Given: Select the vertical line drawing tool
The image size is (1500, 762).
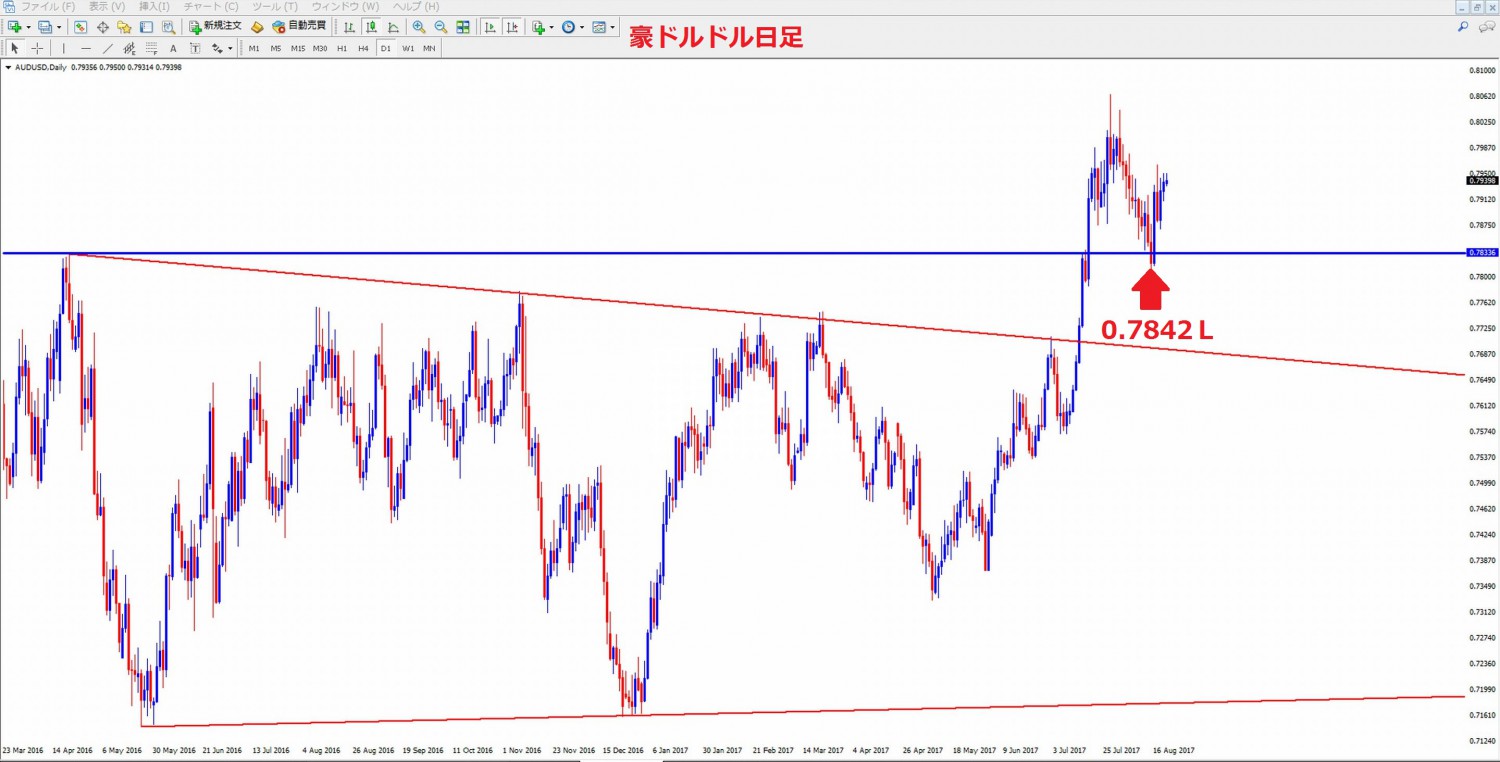Looking at the screenshot, I should coord(64,48).
